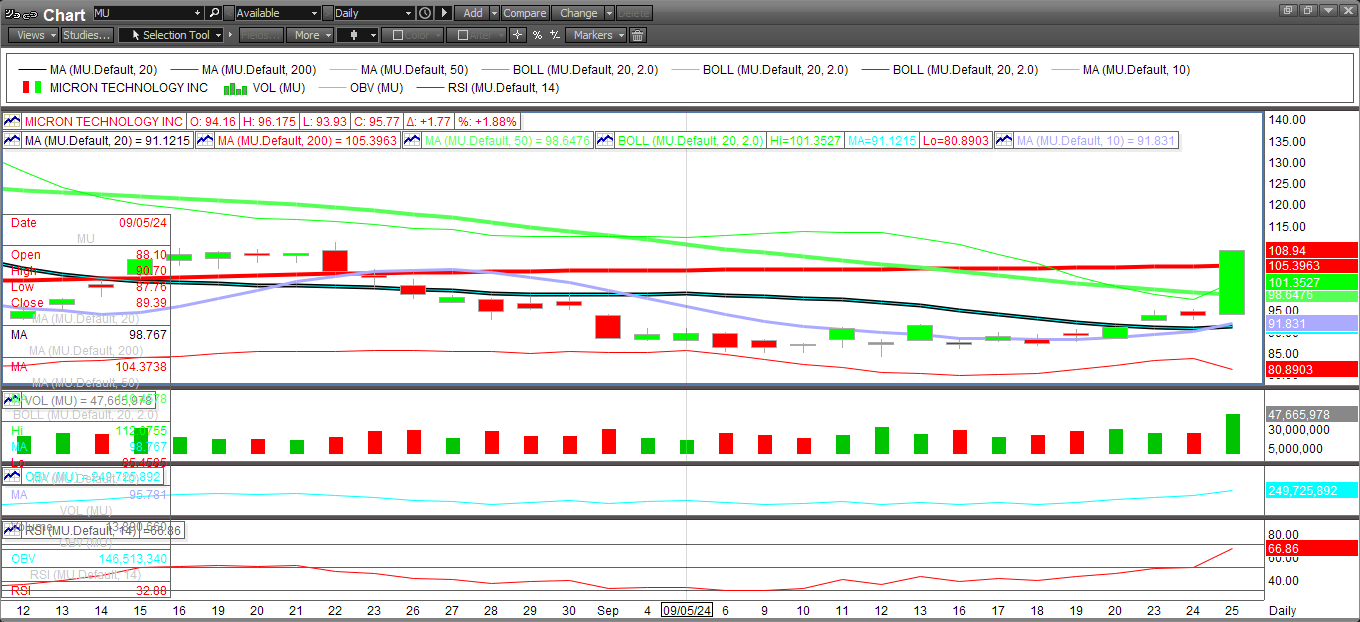
Task: Click the Studies... button
Action: click(86, 35)
